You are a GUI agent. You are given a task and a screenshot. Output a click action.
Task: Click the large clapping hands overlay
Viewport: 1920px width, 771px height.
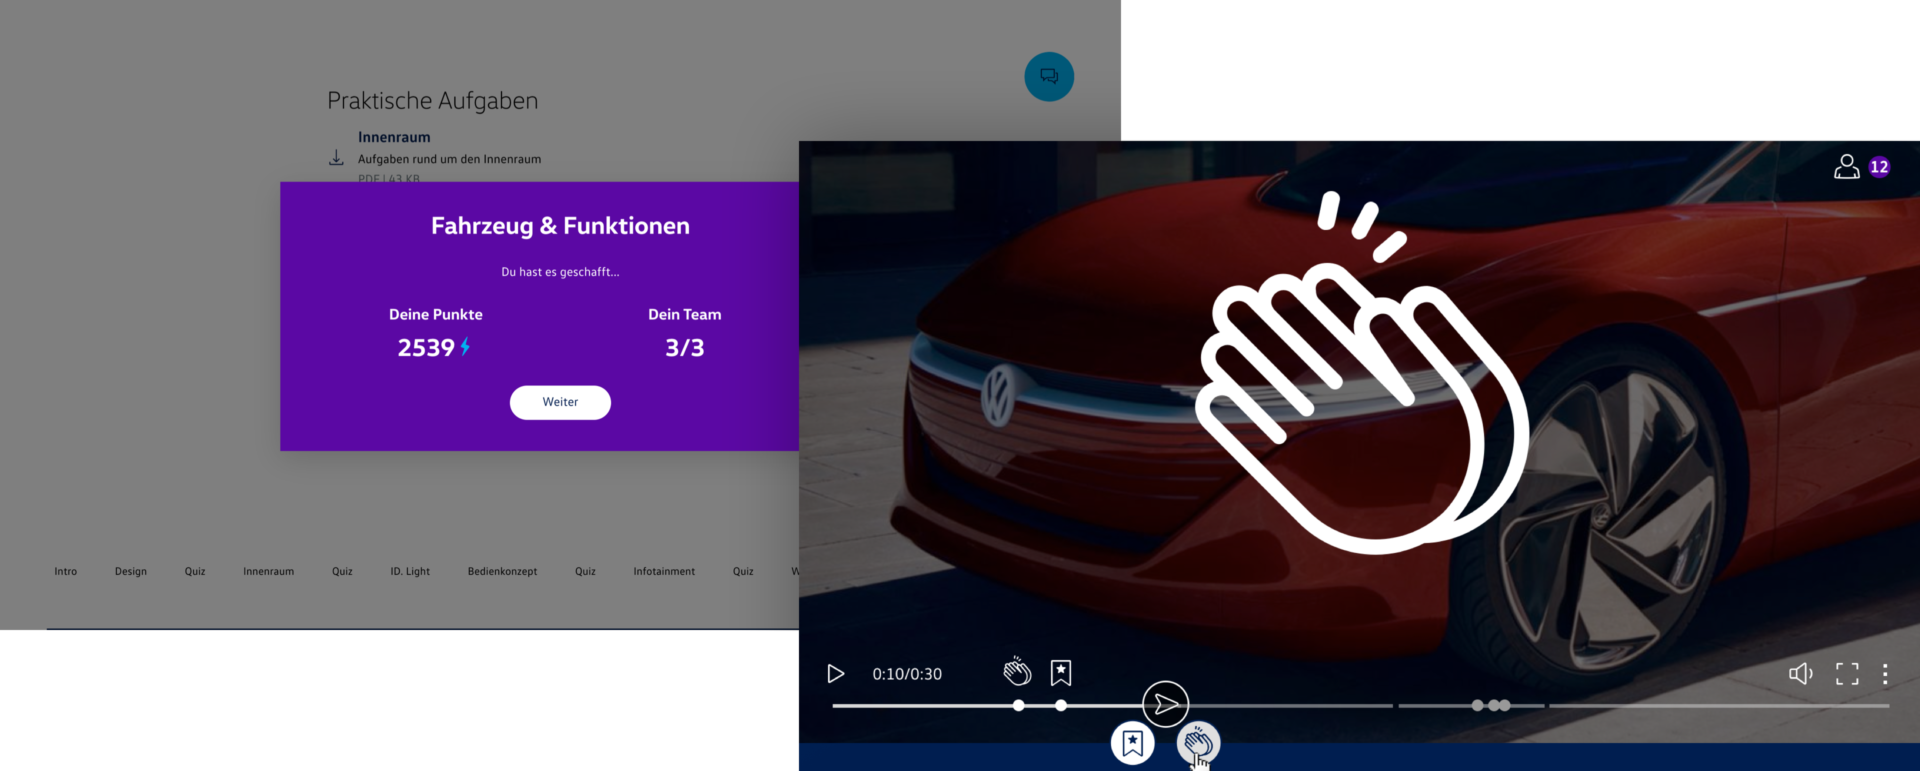tap(1362, 371)
